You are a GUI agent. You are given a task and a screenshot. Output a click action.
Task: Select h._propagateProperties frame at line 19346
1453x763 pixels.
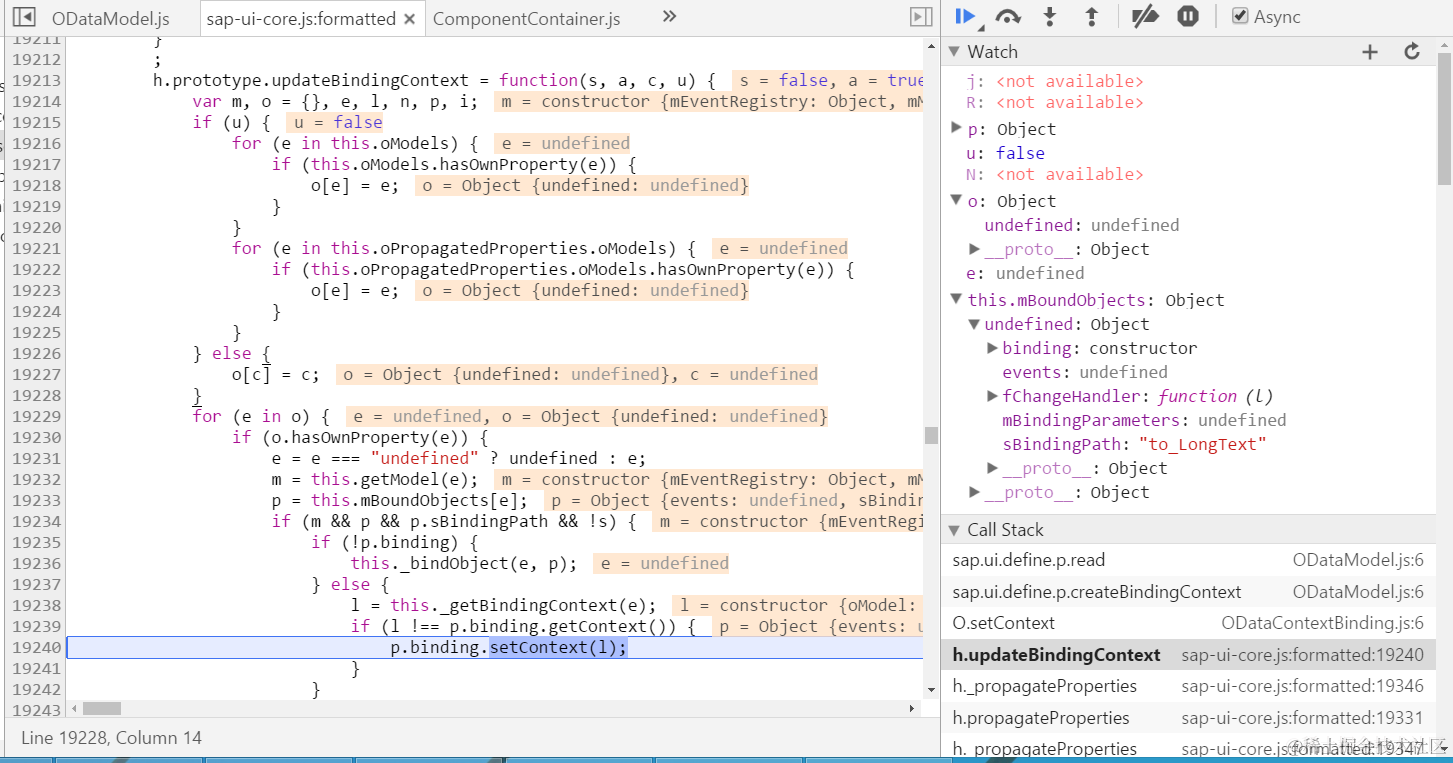[1188, 686]
